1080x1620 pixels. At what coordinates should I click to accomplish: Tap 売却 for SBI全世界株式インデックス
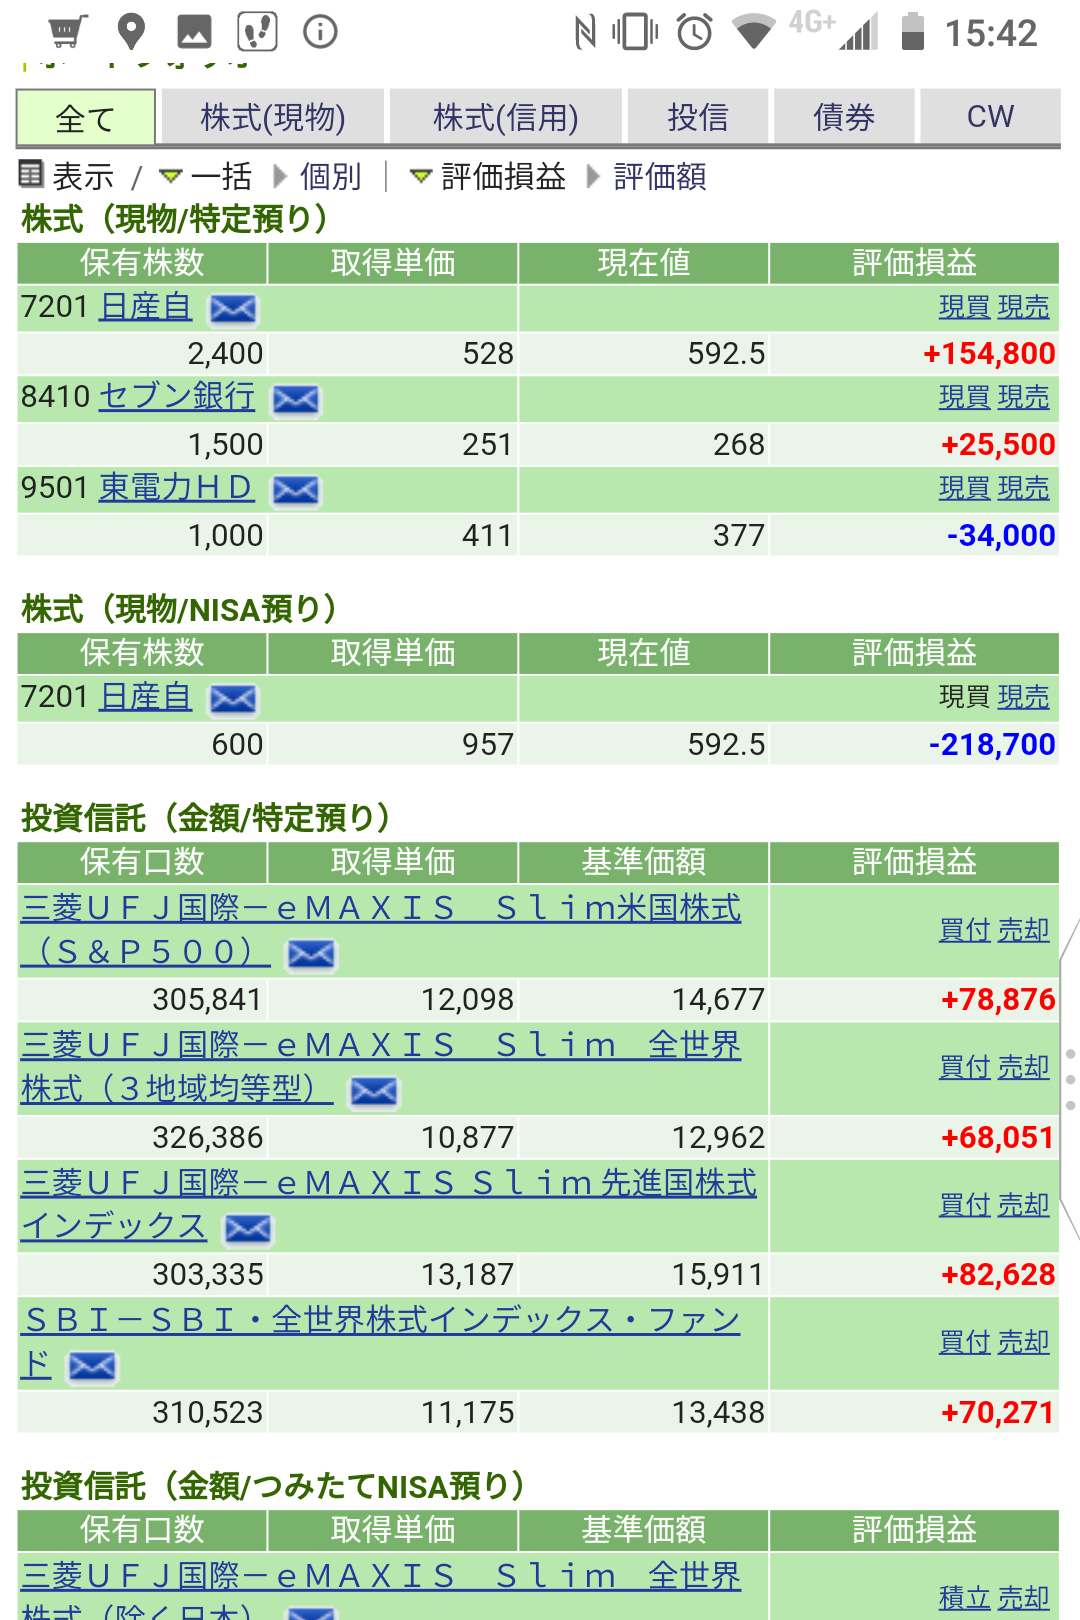coord(1024,1342)
